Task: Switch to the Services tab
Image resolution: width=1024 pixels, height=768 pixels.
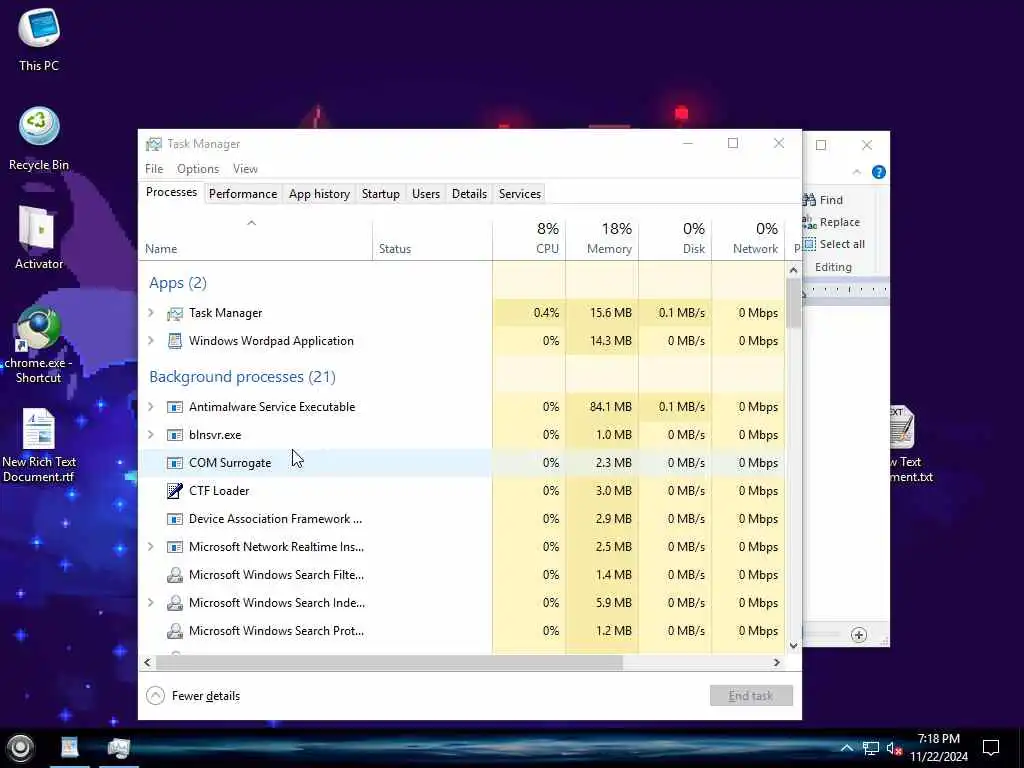Action: click(x=520, y=194)
